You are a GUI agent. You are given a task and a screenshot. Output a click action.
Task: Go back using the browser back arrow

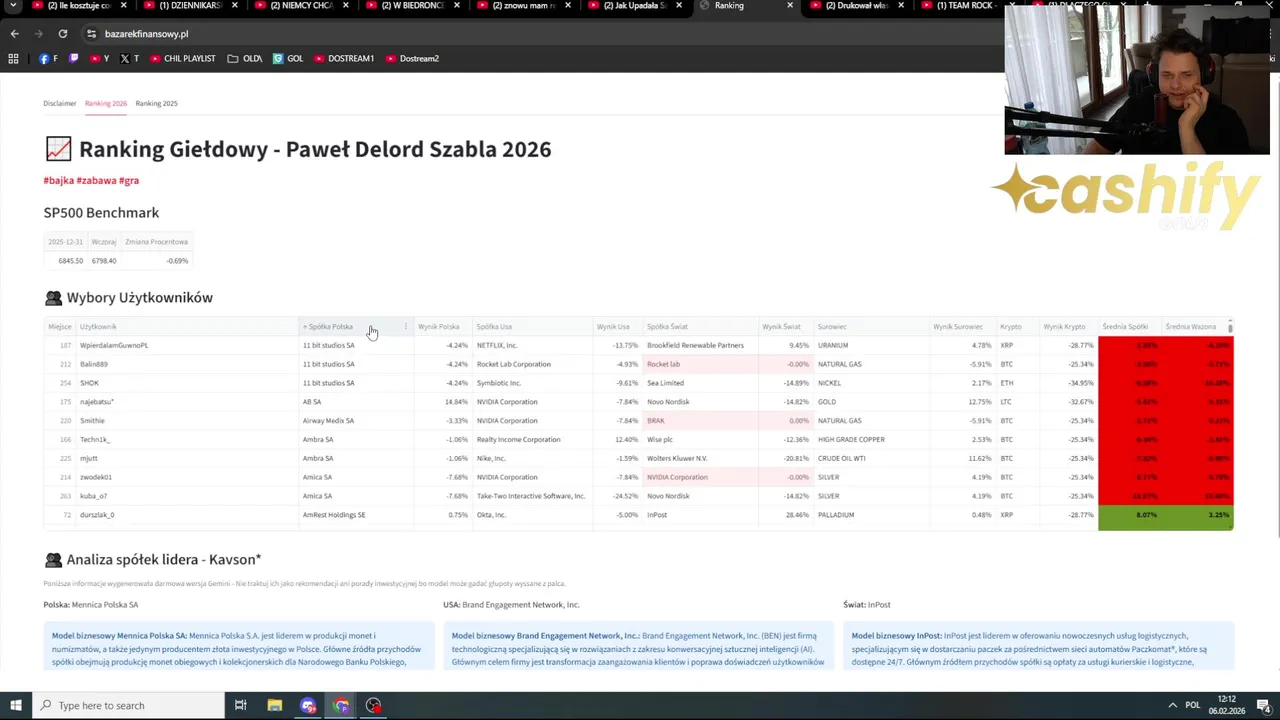(x=14, y=34)
